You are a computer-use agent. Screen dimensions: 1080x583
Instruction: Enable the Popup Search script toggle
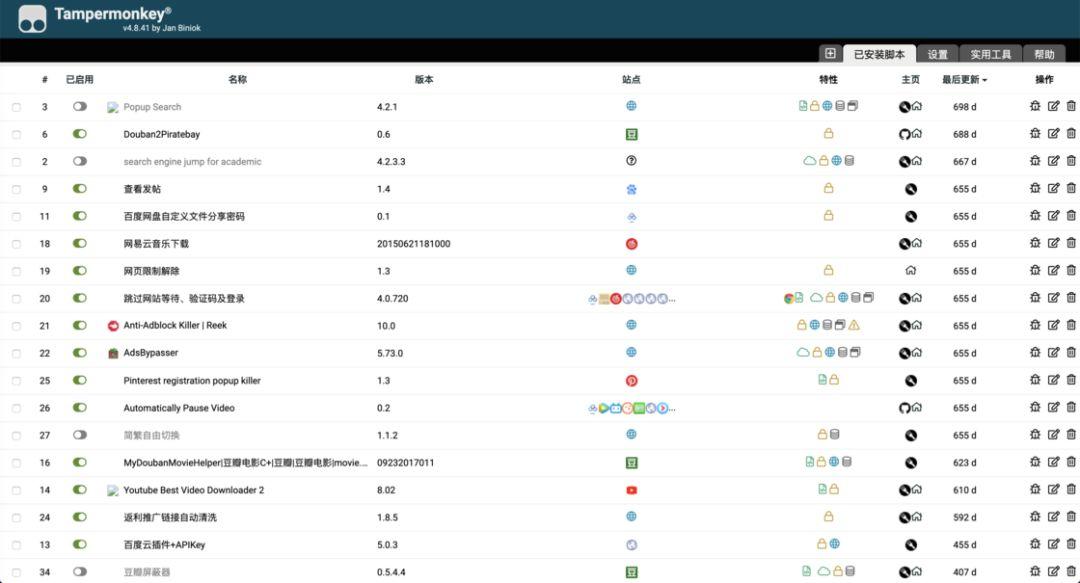80,107
